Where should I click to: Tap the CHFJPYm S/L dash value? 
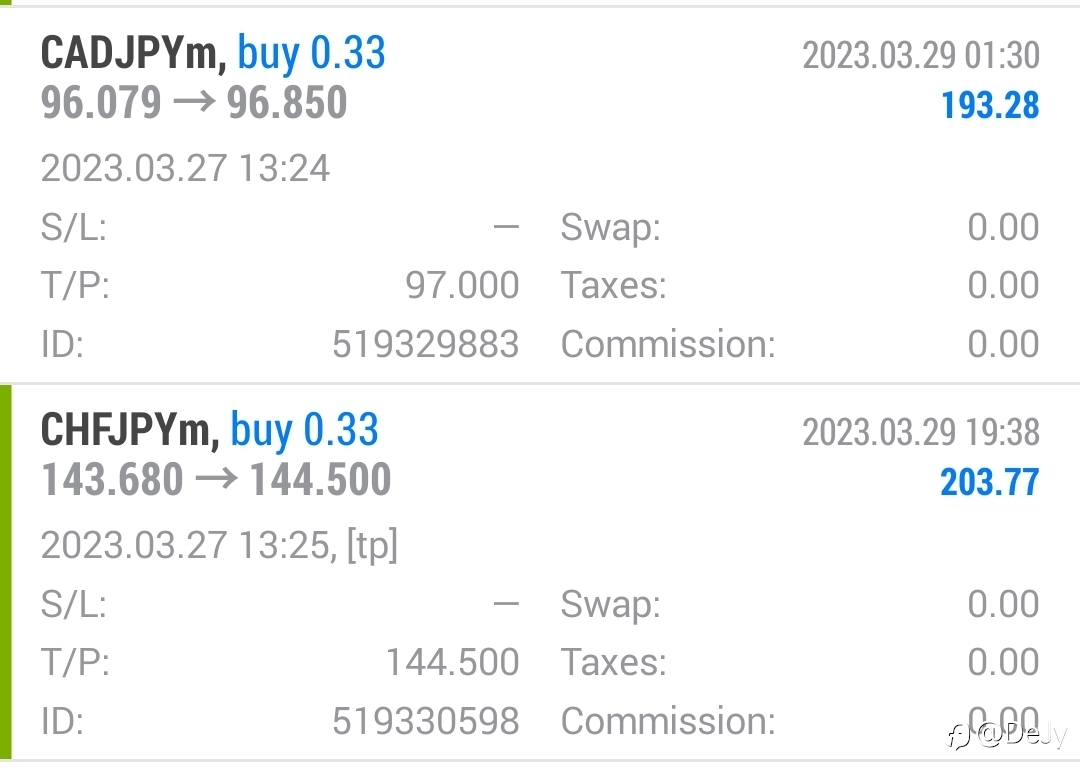point(506,604)
